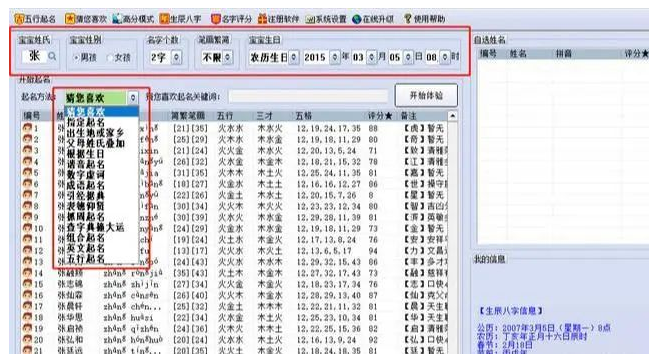Screen dimensions: 665x363
Task: Click the 宝宝姓氏 field containing 张
Action: tap(35, 56)
